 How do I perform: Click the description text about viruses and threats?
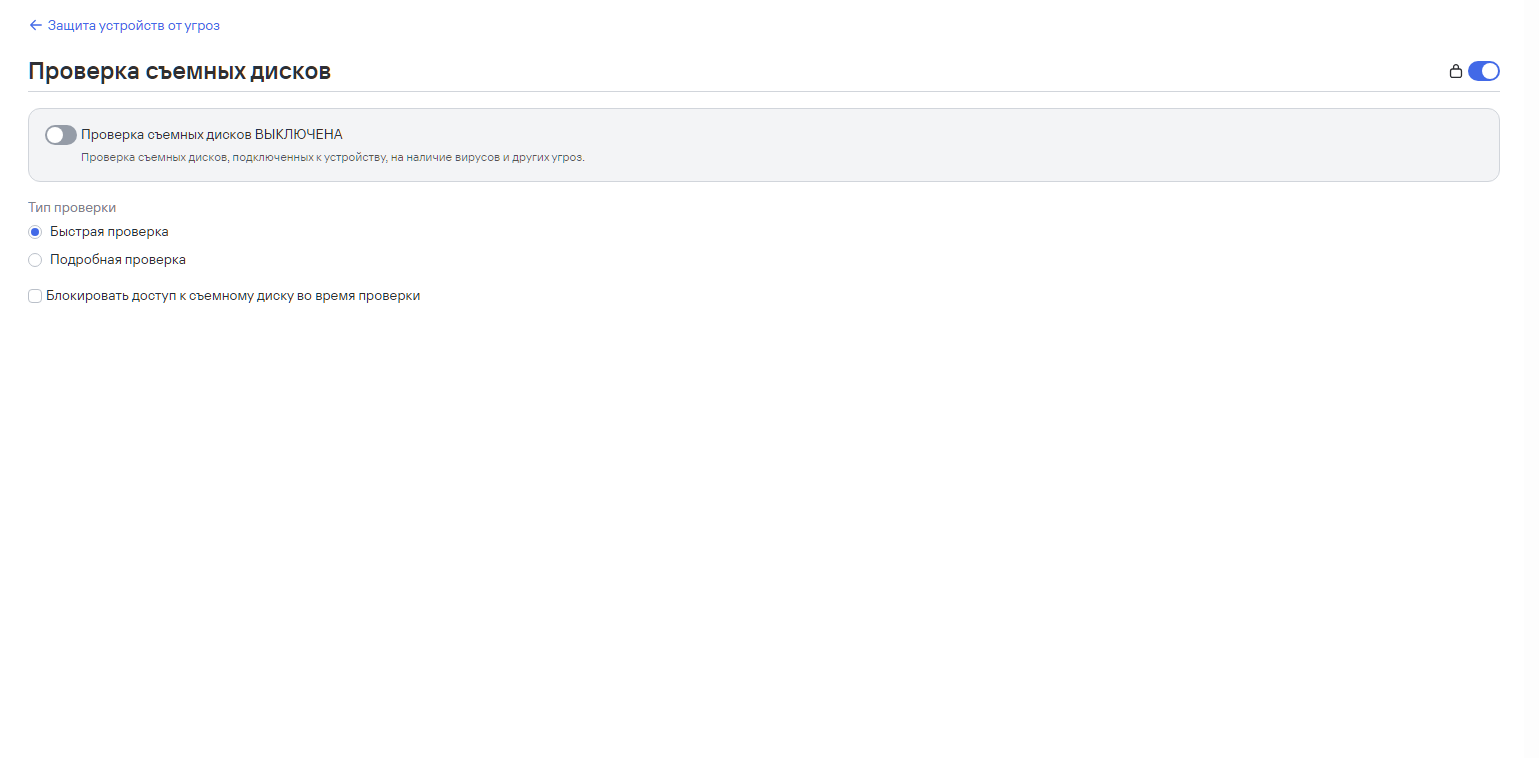coord(332,158)
